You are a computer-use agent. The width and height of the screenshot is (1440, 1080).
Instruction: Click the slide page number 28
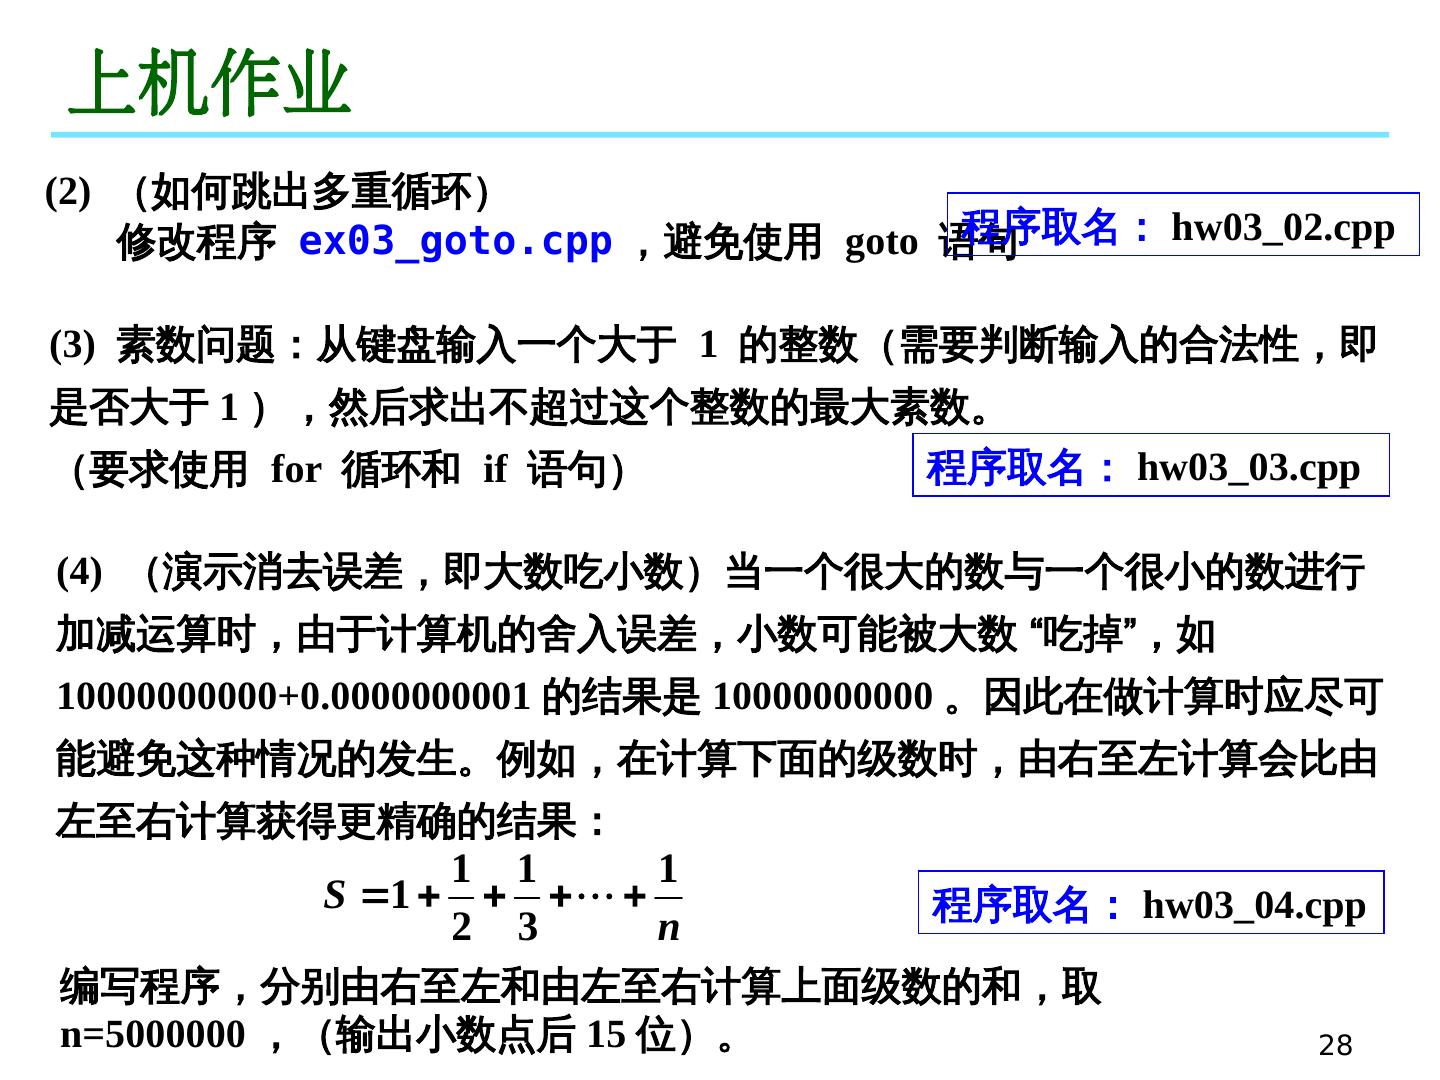pos(1335,1046)
